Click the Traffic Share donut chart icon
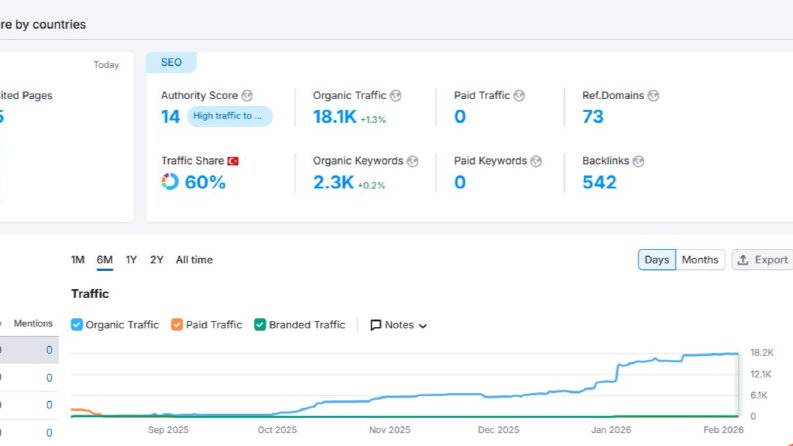 click(x=170, y=182)
